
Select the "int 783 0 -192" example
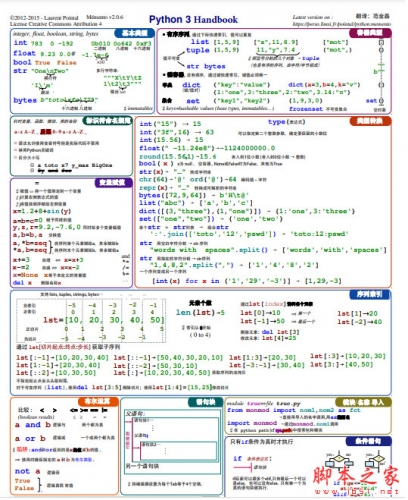[x=43, y=43]
